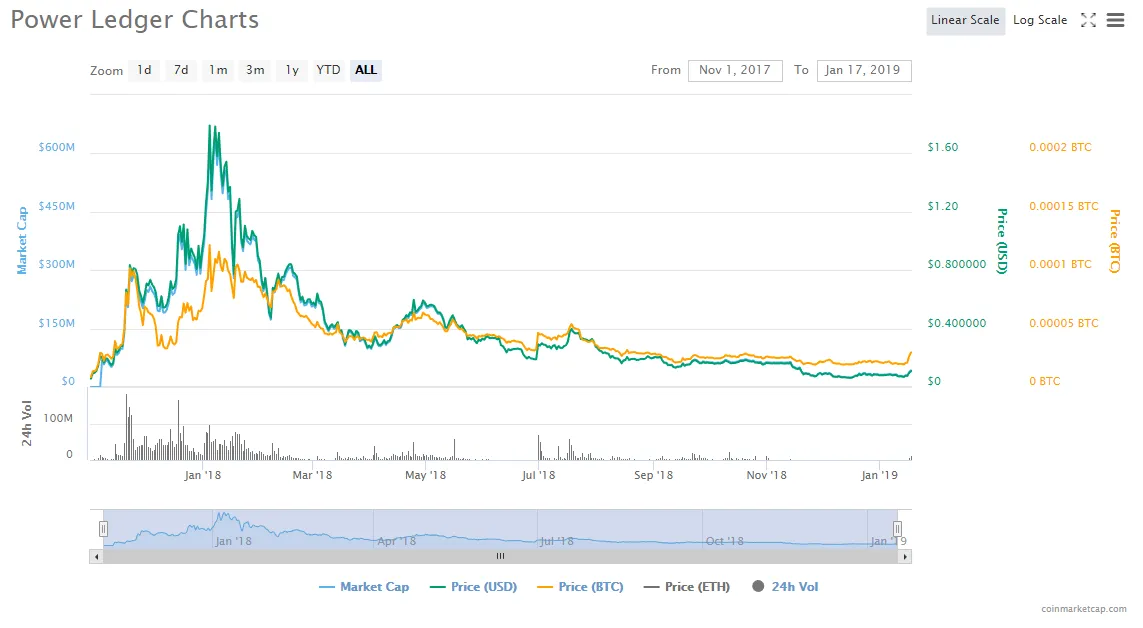Screen dimensions: 1143x628
Task: Set zoom to 1m
Action: point(218,70)
